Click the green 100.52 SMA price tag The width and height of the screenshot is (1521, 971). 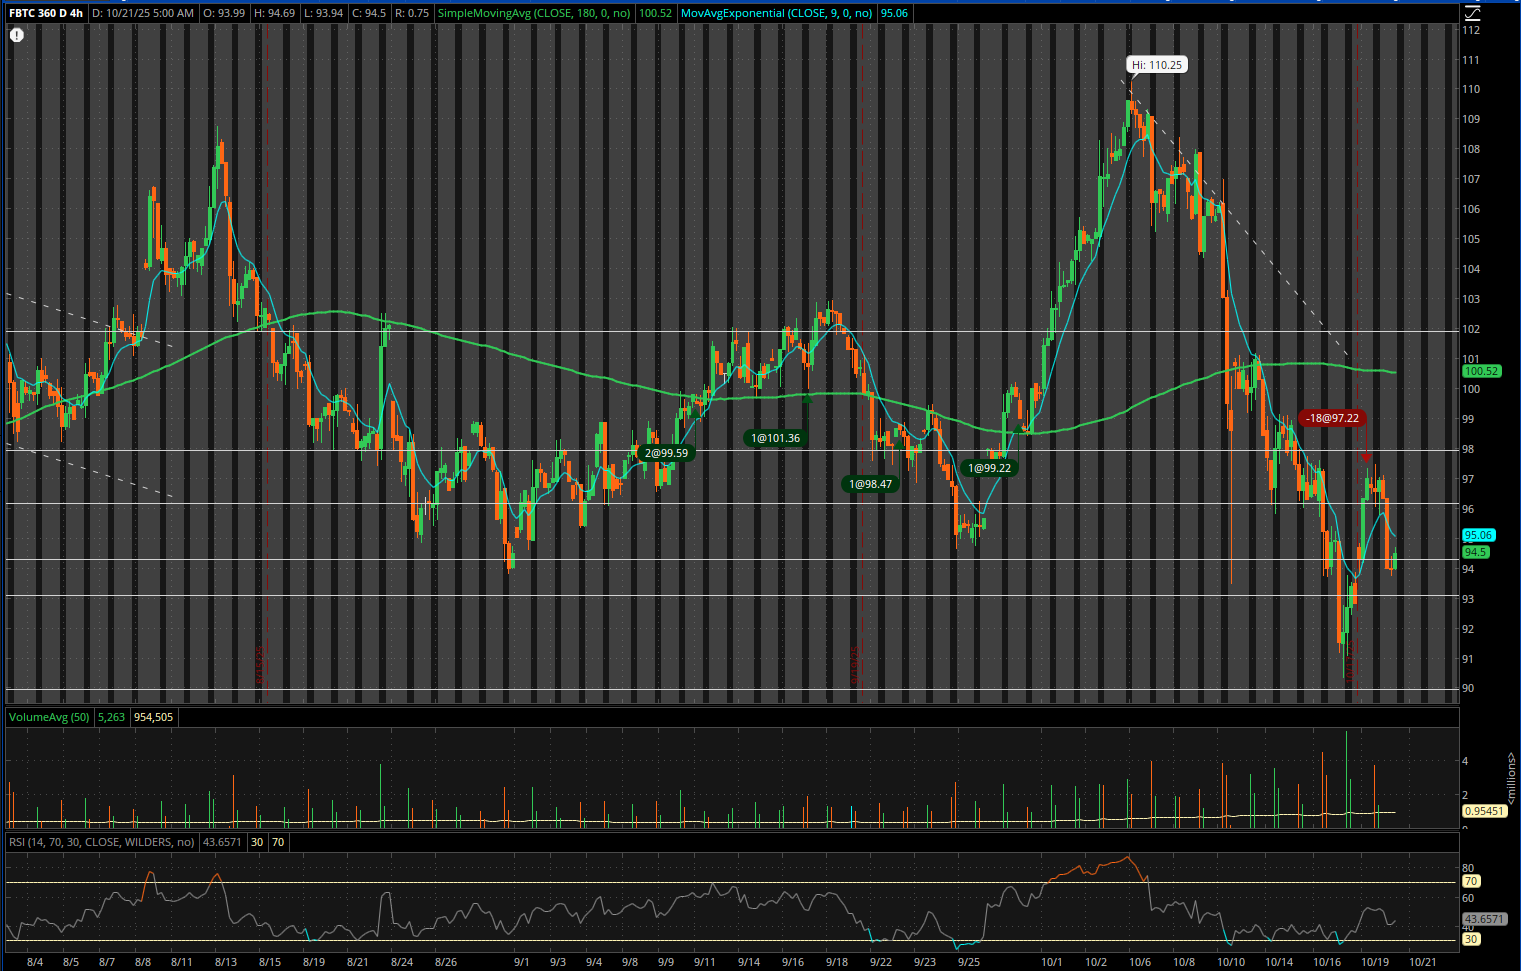click(1481, 371)
